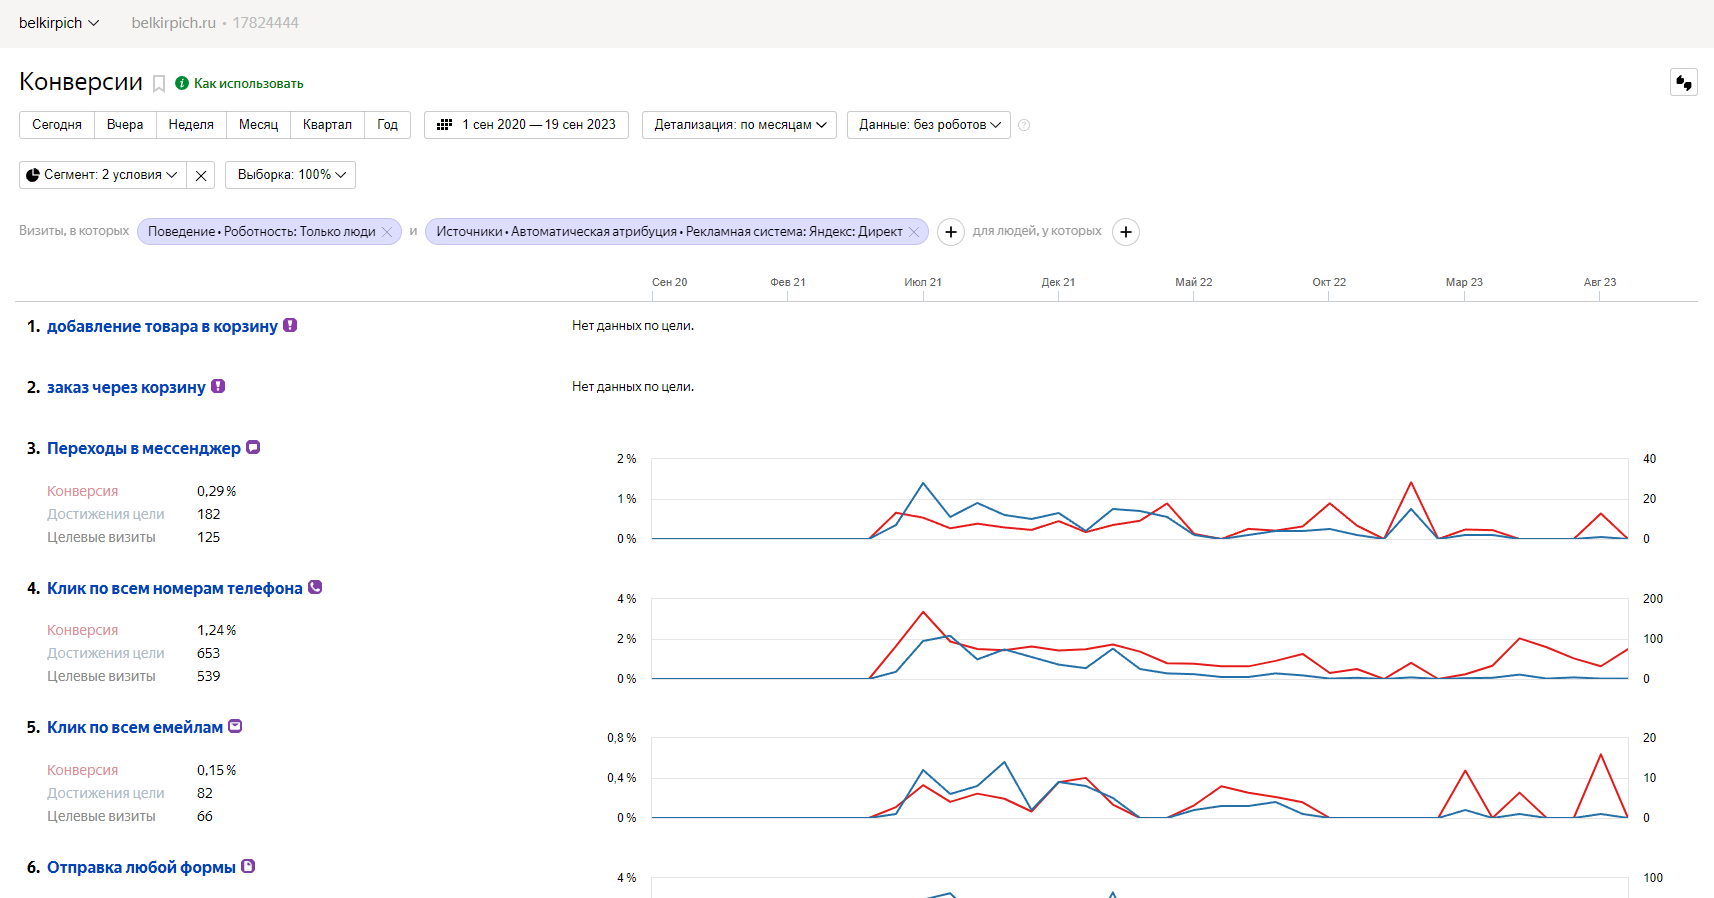Click goal achievements value 653
Image resolution: width=1714 pixels, height=898 pixels.
coord(208,653)
